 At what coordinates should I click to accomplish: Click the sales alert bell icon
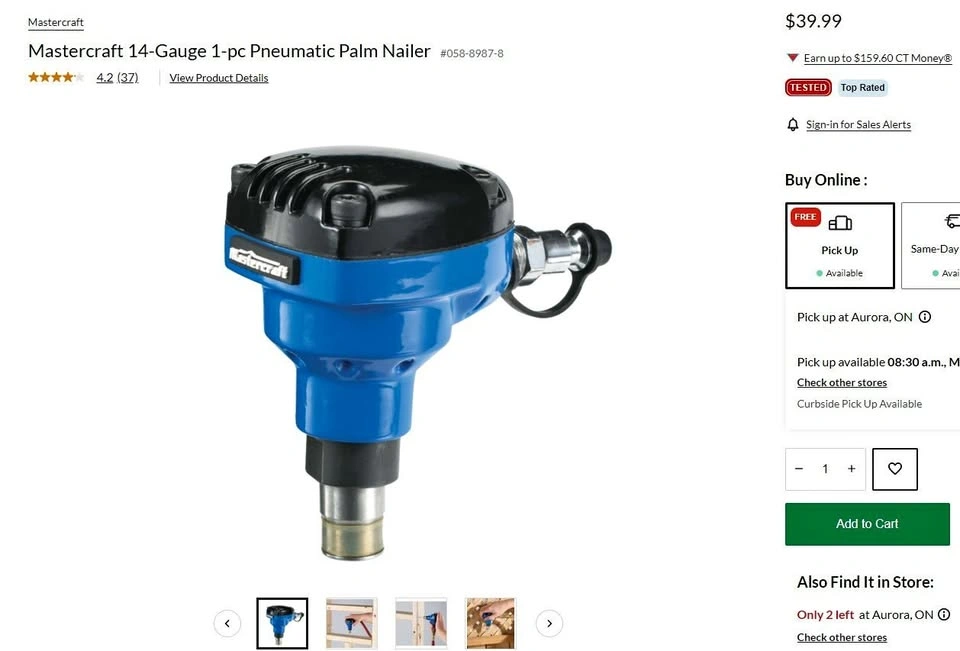793,125
